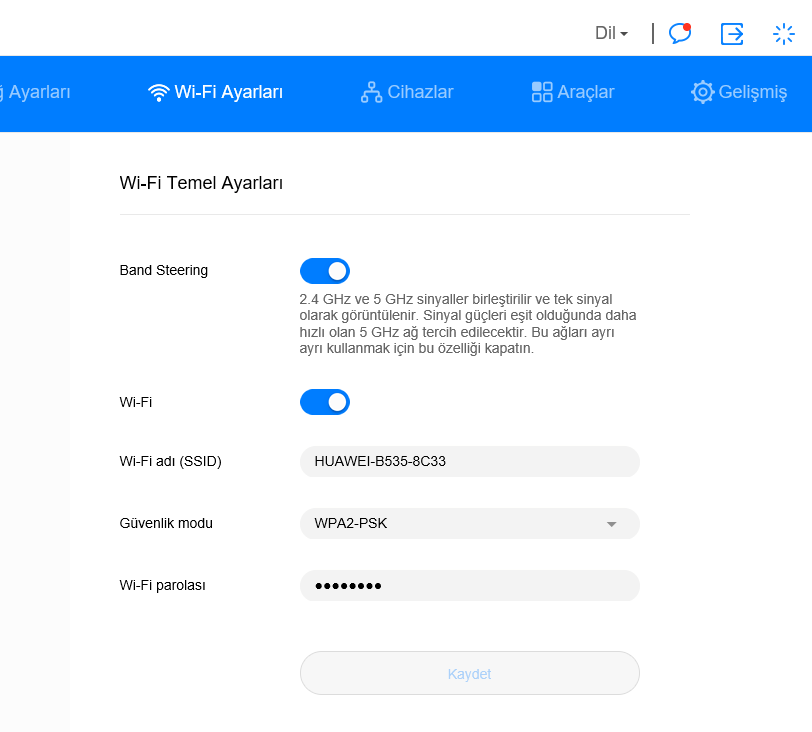Click the Cihazlar network devices icon

click(x=371, y=93)
